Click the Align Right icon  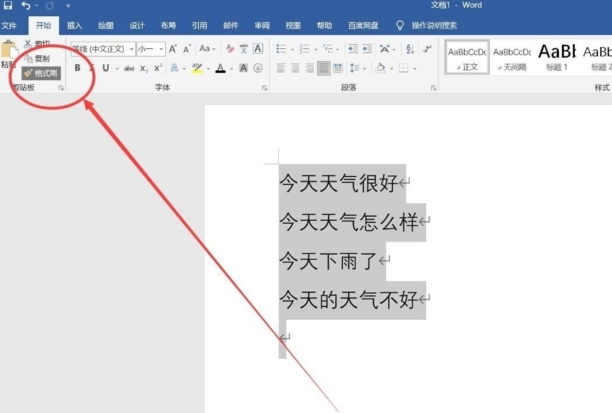point(309,68)
